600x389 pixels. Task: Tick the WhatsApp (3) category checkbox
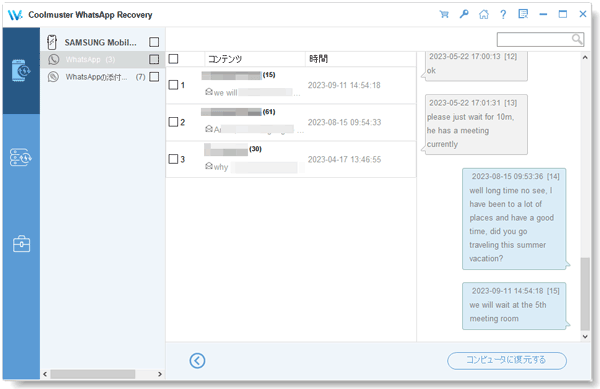point(154,59)
